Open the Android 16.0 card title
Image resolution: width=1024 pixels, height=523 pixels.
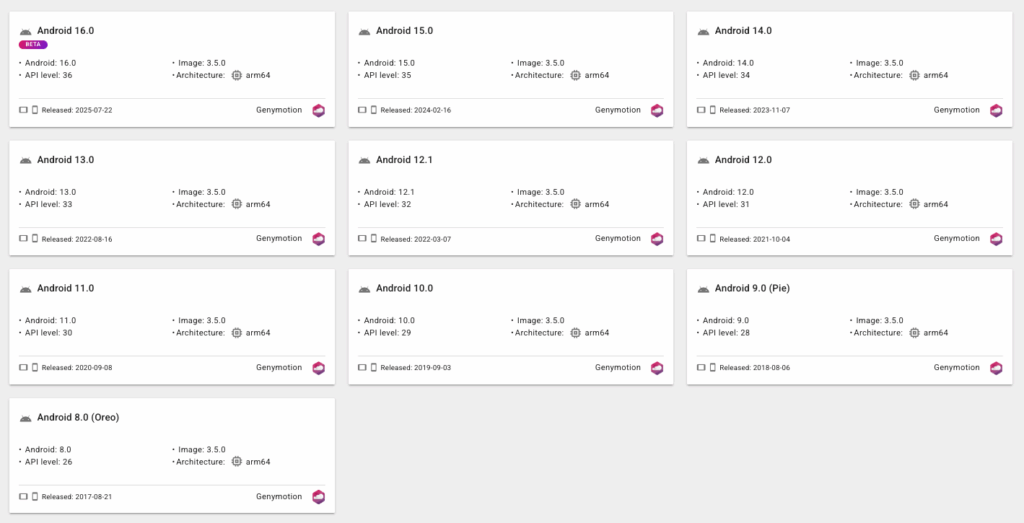click(x=65, y=31)
